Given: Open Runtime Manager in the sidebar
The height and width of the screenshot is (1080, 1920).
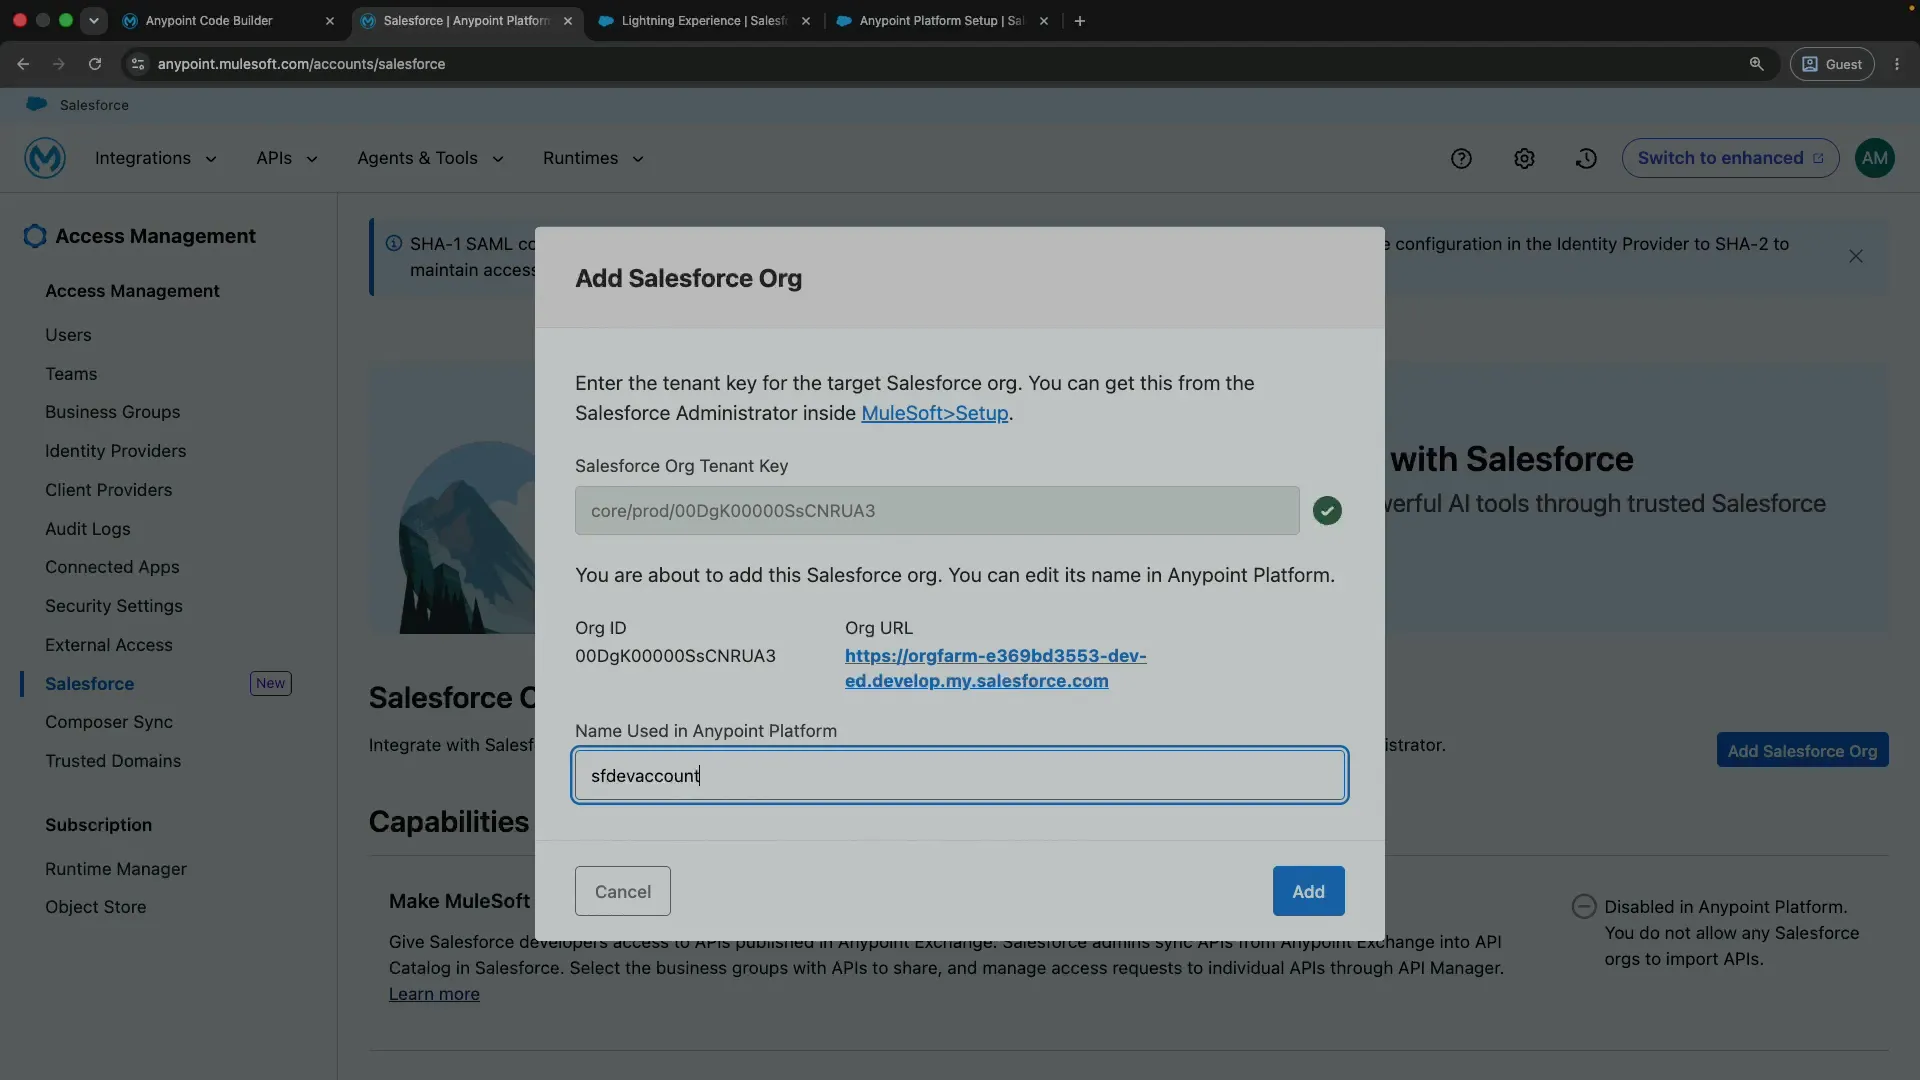Looking at the screenshot, I should [x=116, y=869].
